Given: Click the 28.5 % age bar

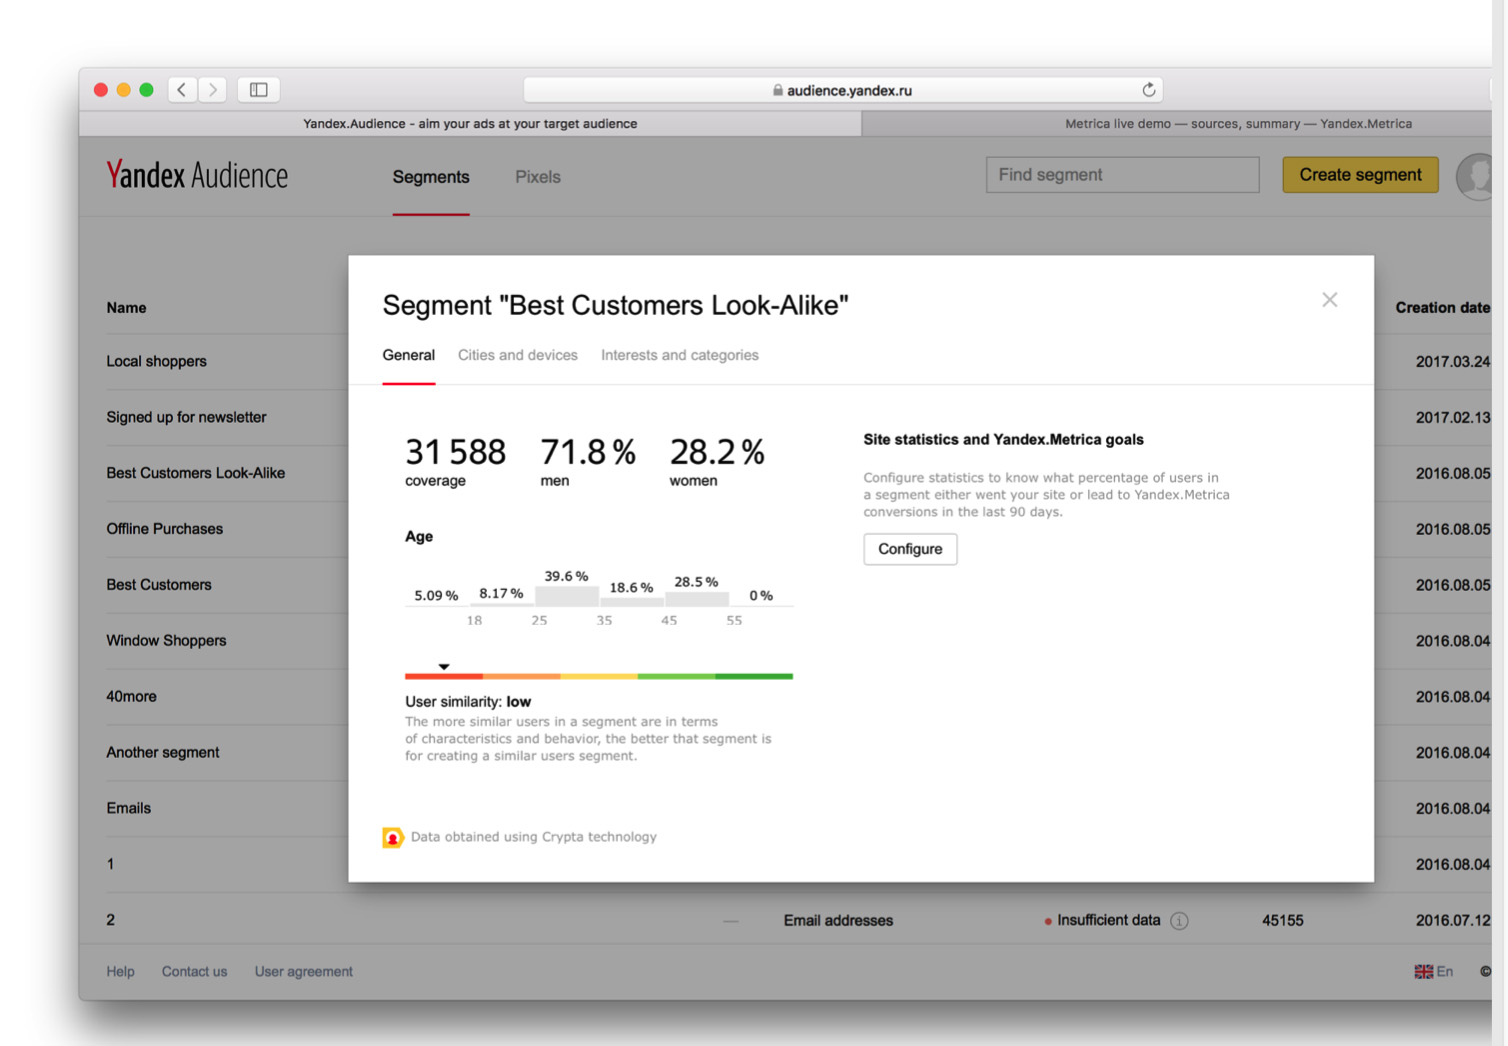Looking at the screenshot, I should (697, 599).
